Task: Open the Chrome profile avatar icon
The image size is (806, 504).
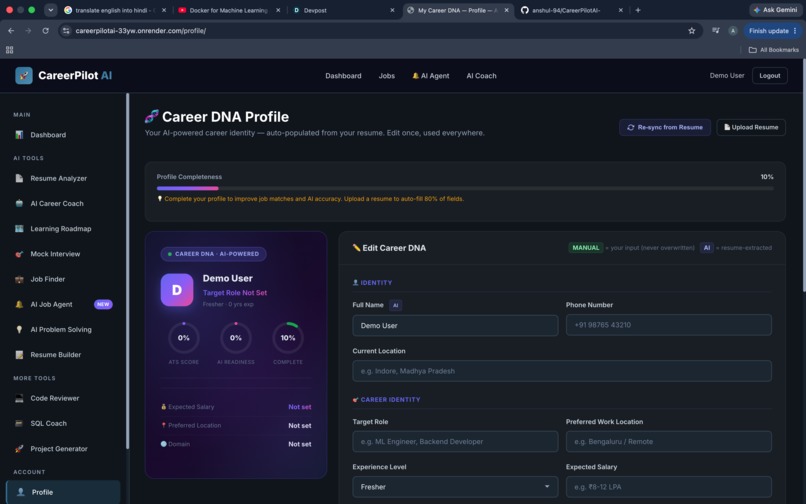Action: click(x=733, y=31)
